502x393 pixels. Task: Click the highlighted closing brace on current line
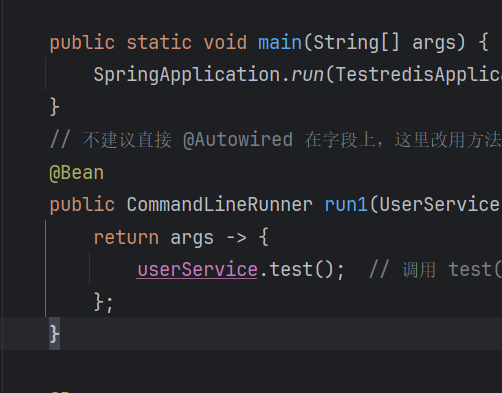[x=54, y=334]
